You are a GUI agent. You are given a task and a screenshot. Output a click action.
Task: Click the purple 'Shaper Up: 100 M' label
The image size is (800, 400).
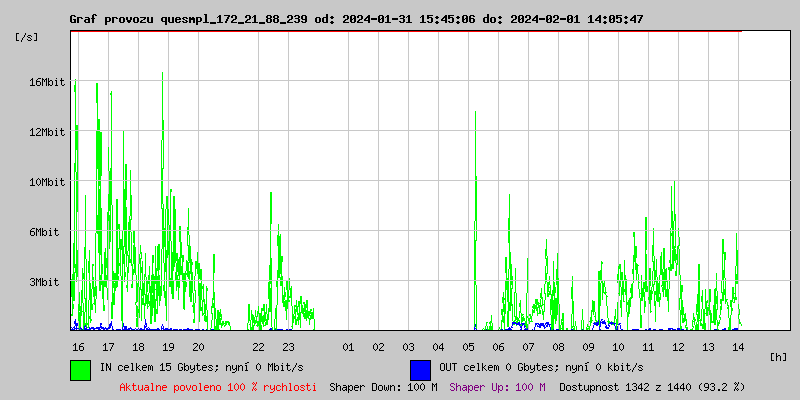click(x=498, y=387)
